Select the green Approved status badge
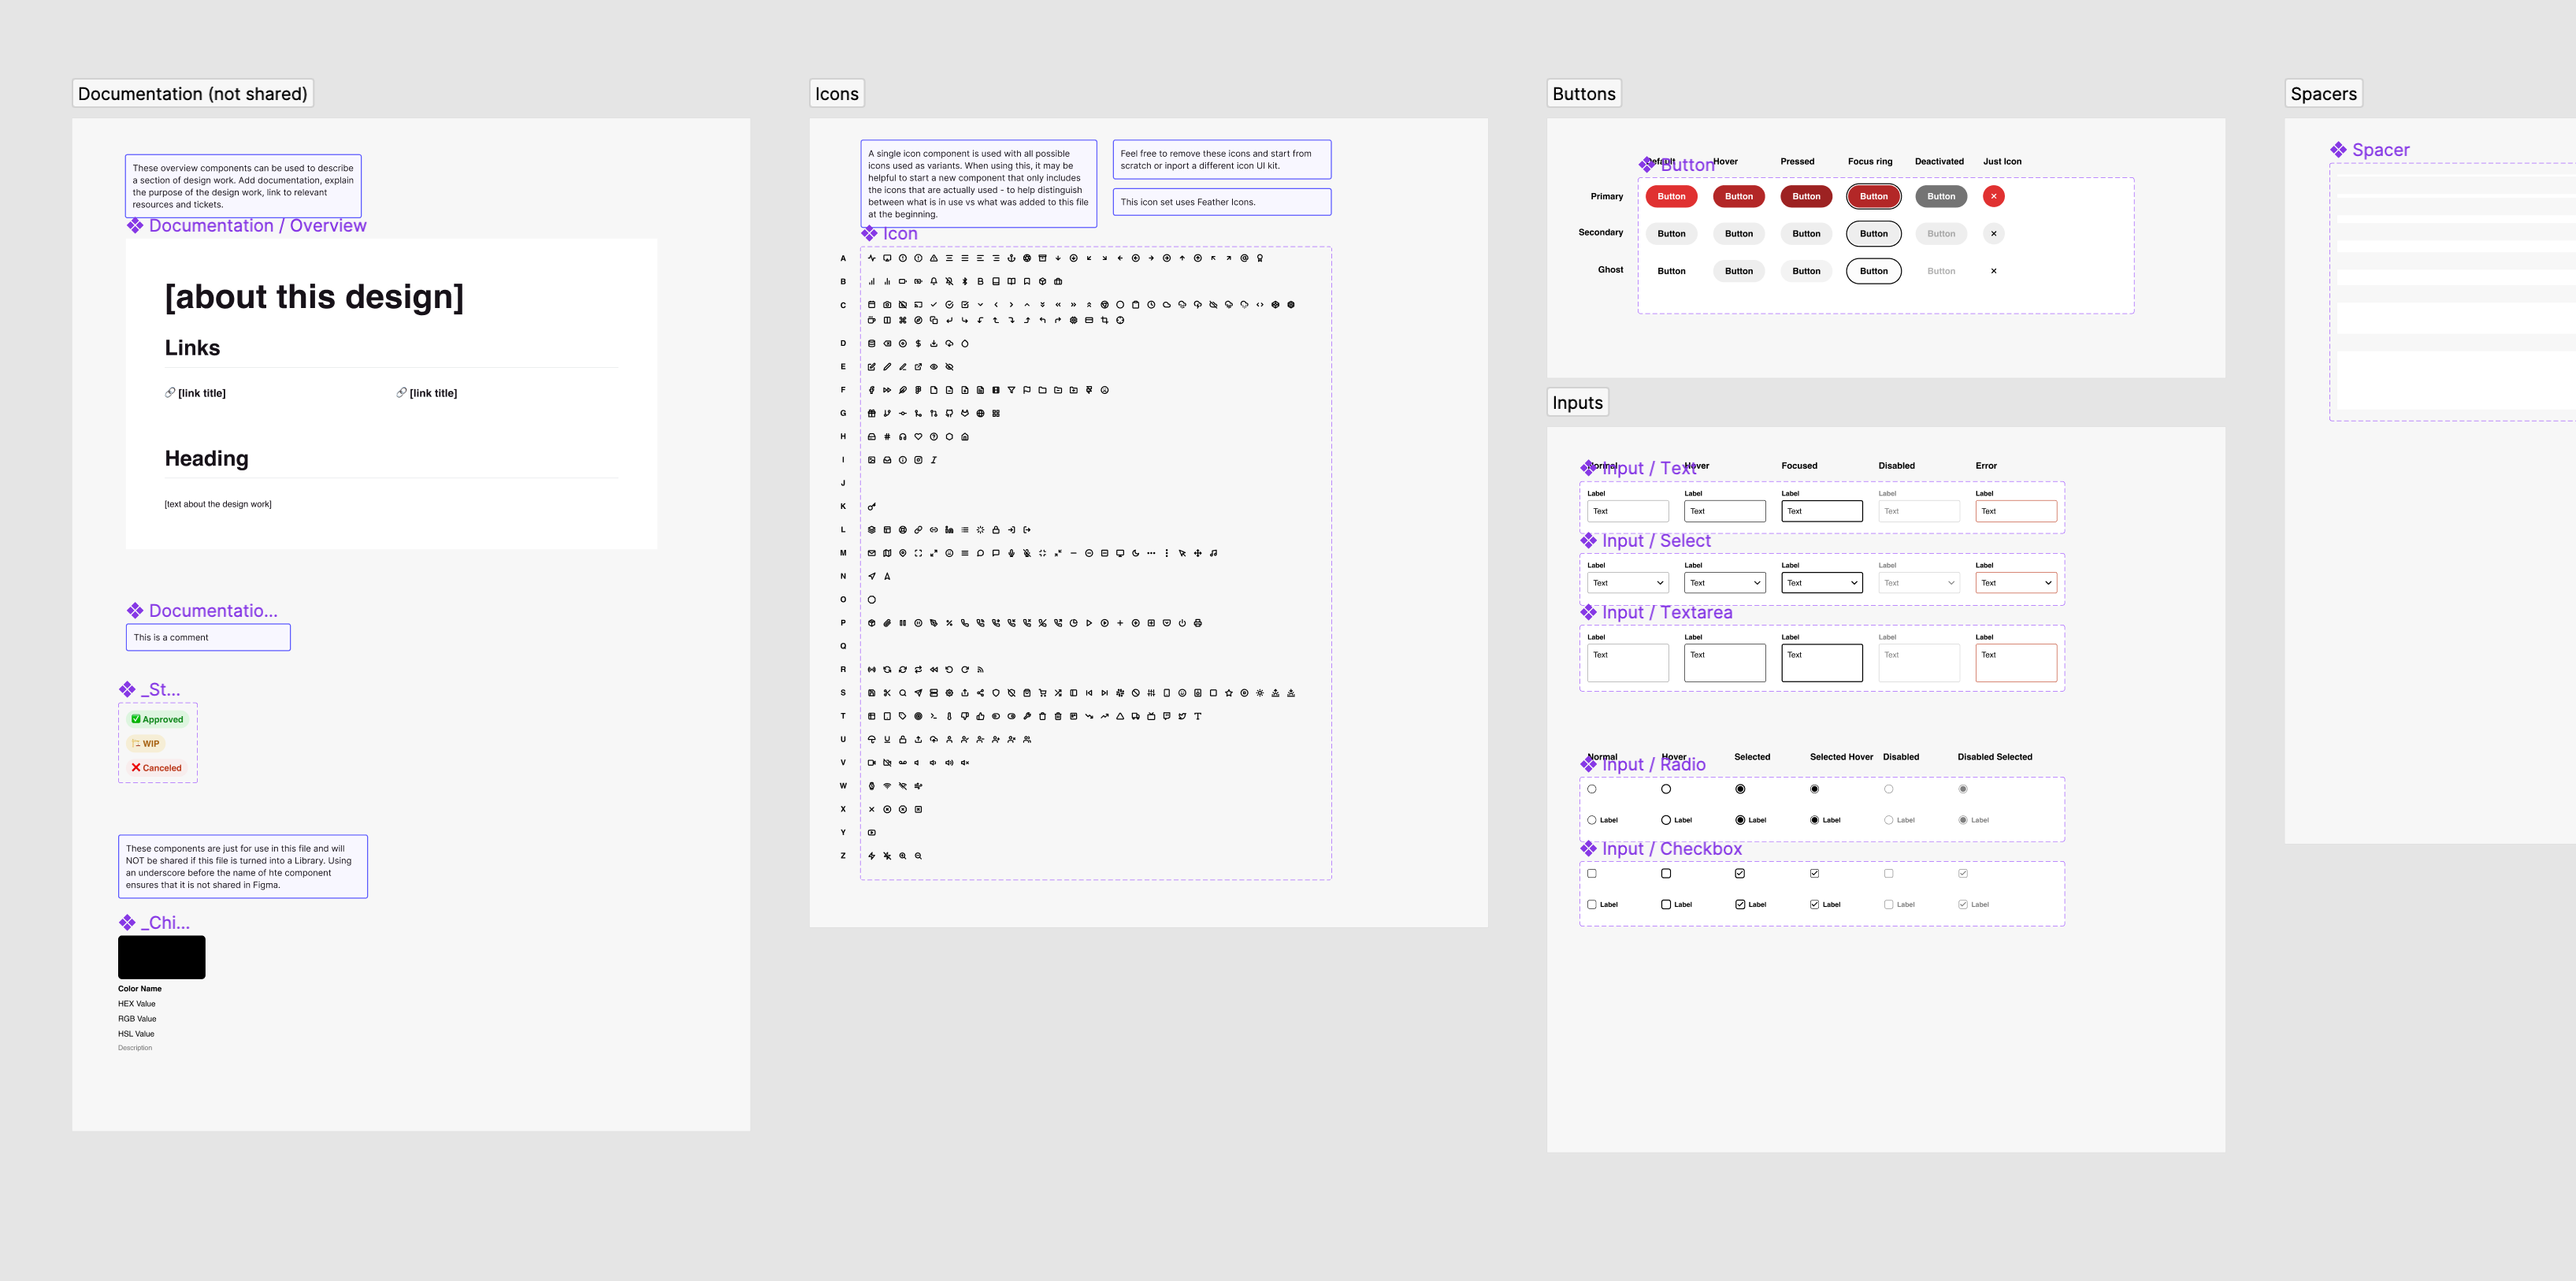This screenshot has height=1281, width=2576. click(x=158, y=720)
